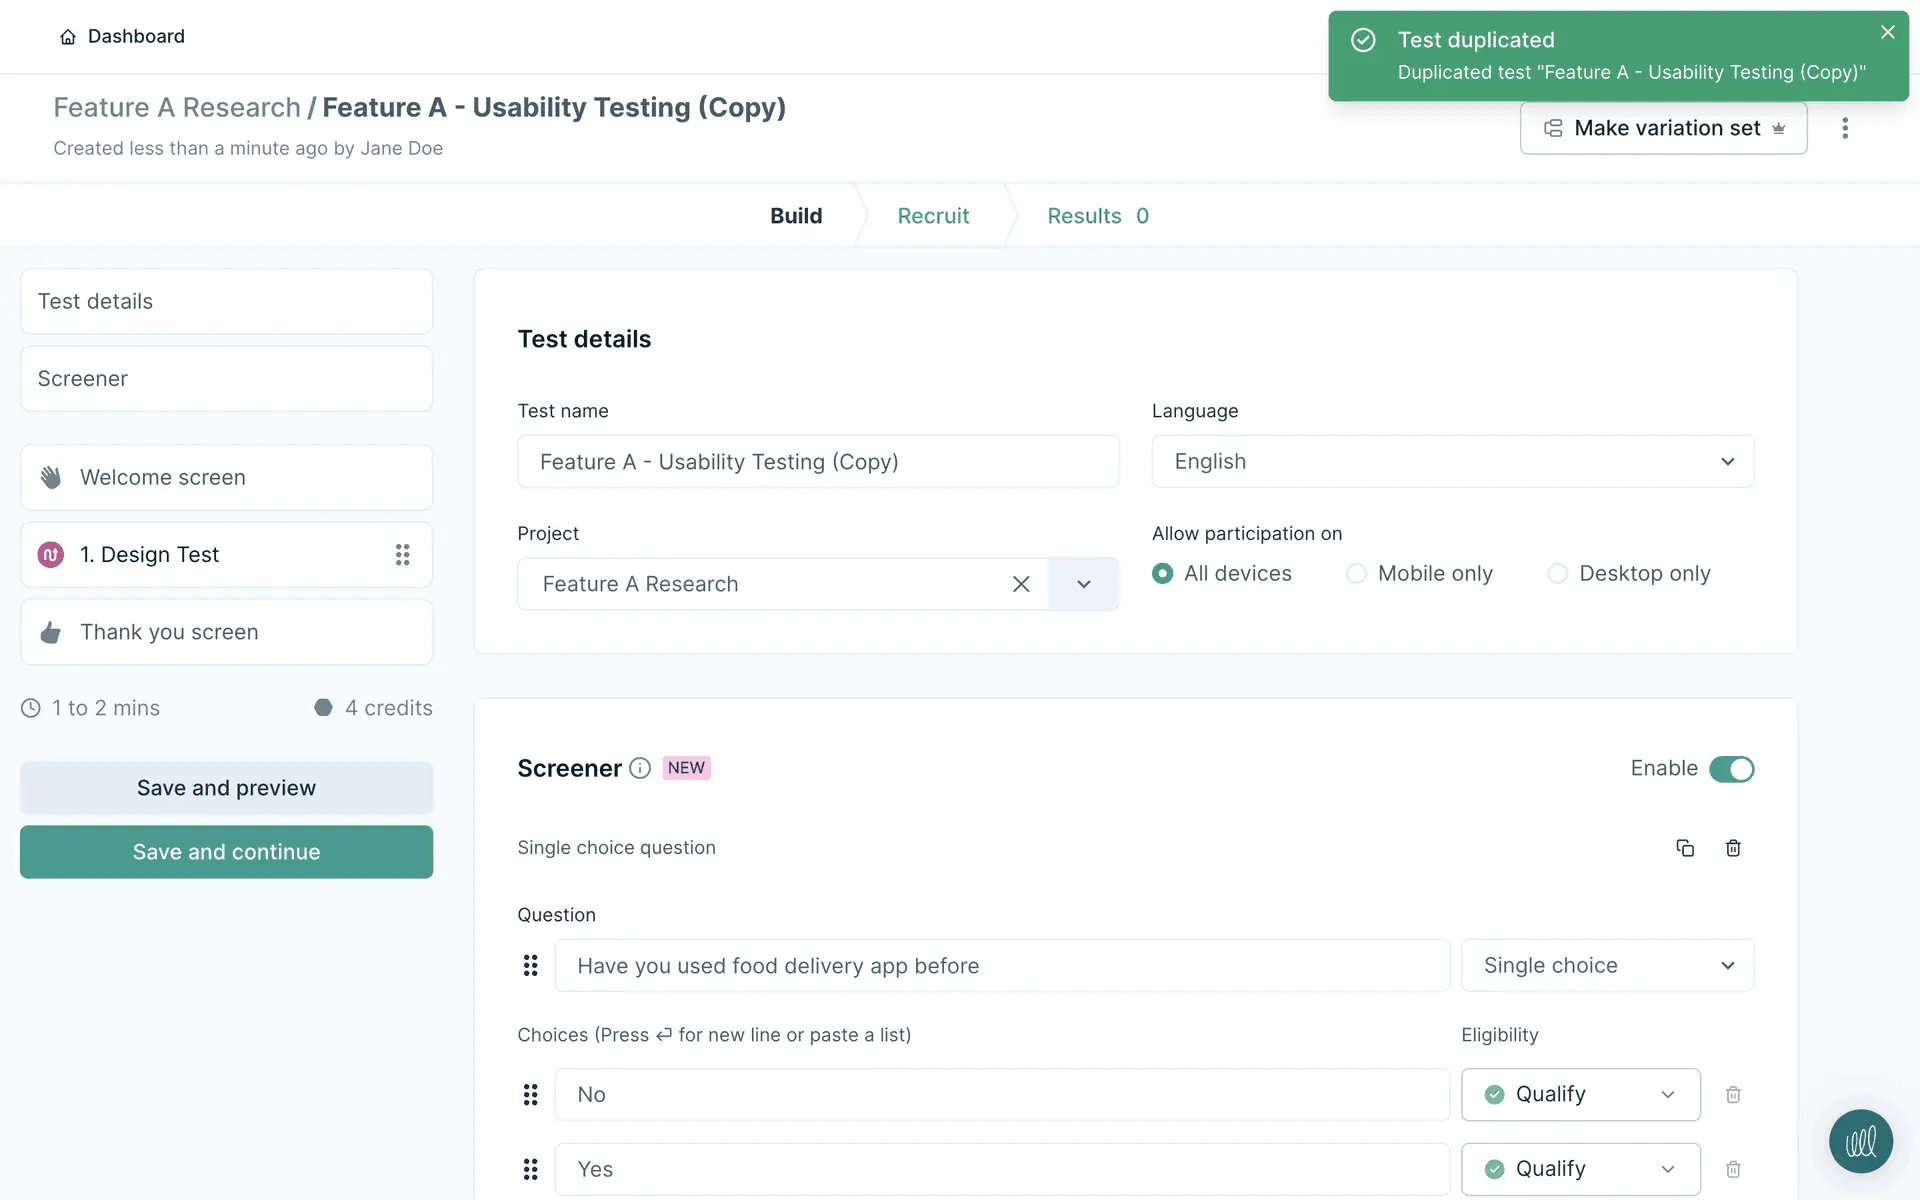Click the Screener info icon
1920x1200 pixels.
pyautogui.click(x=640, y=768)
